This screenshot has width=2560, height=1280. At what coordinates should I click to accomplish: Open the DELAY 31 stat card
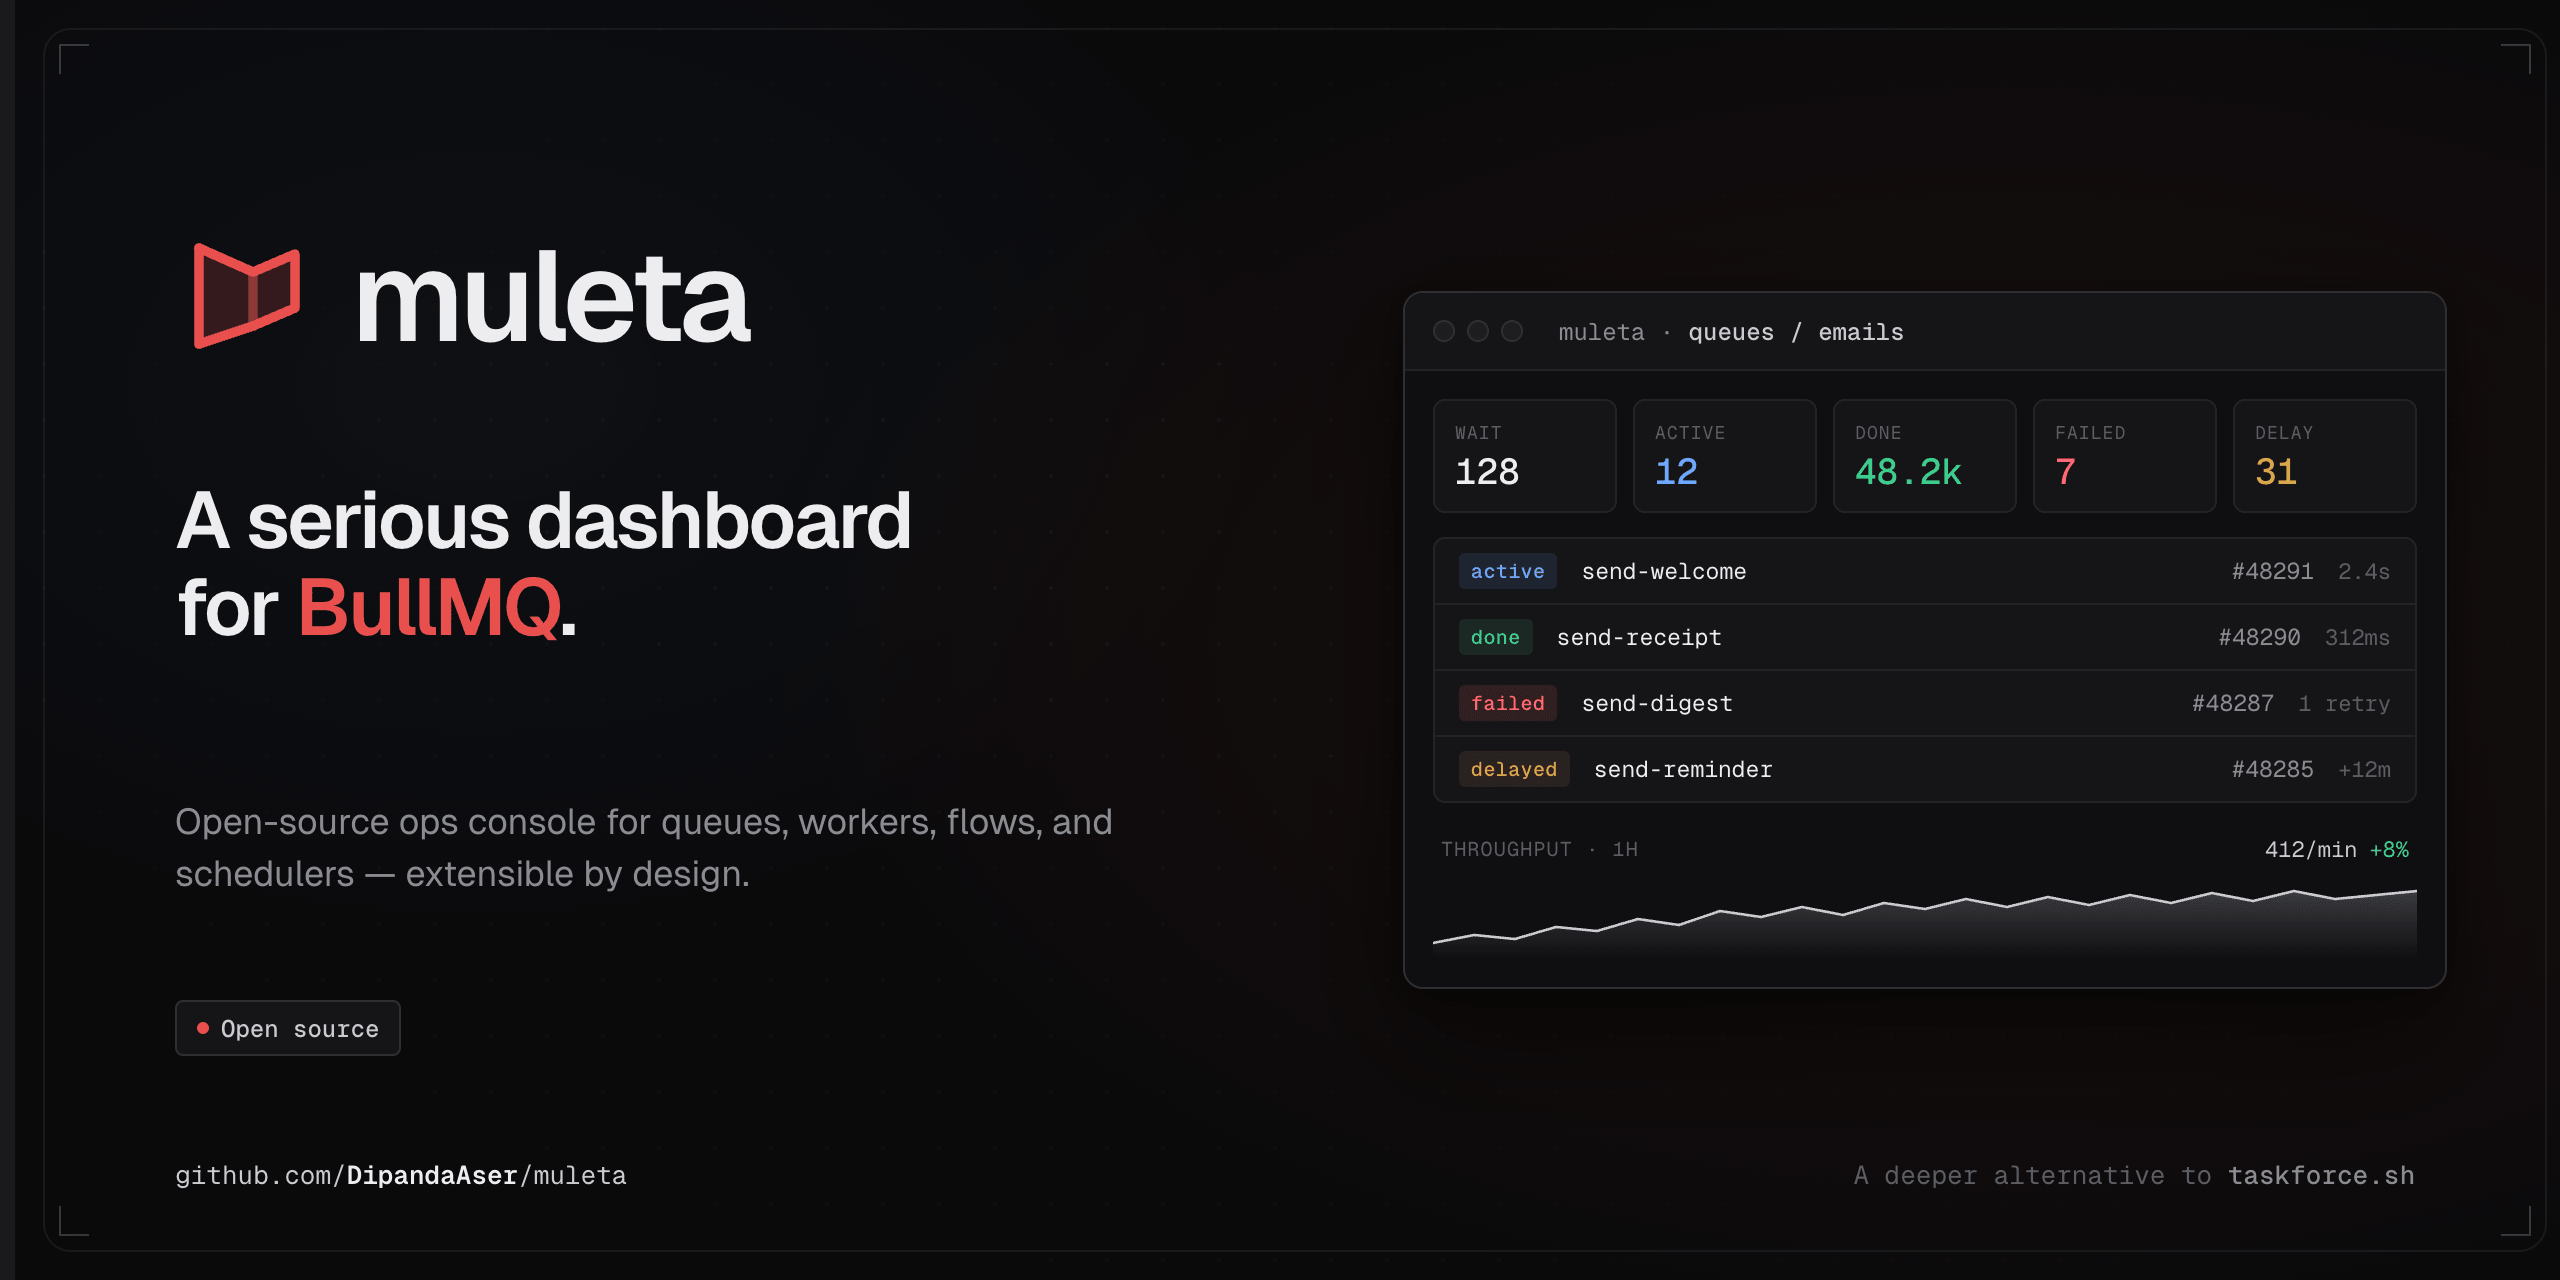[2324, 456]
